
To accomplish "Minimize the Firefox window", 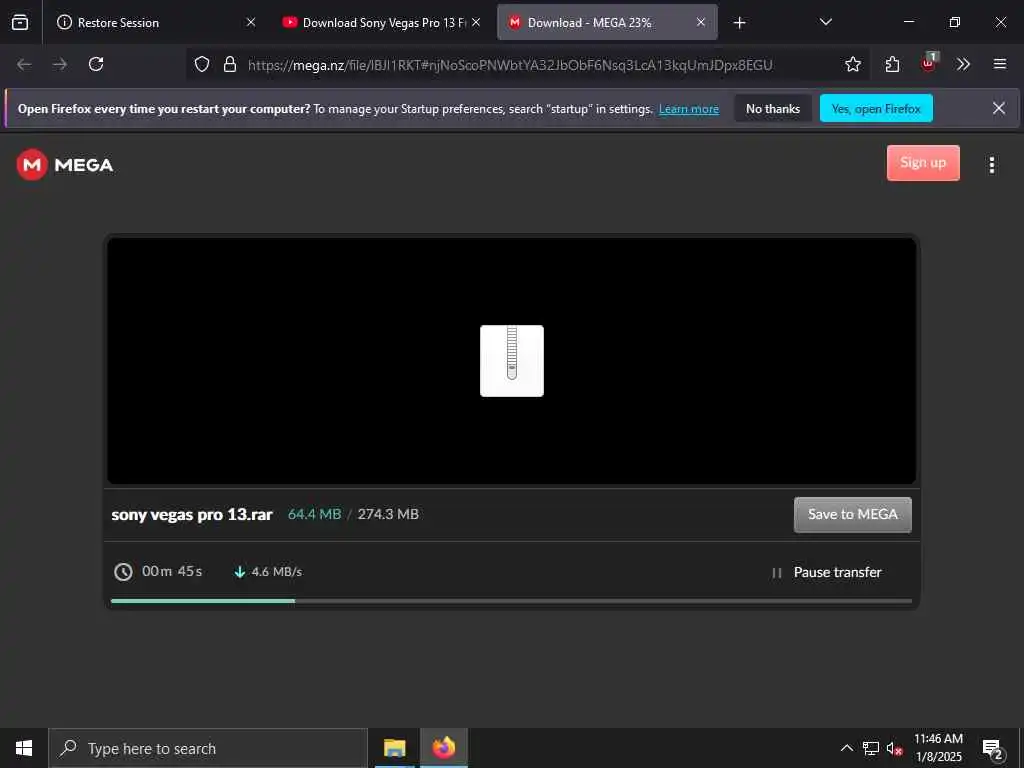I will pos(908,22).
